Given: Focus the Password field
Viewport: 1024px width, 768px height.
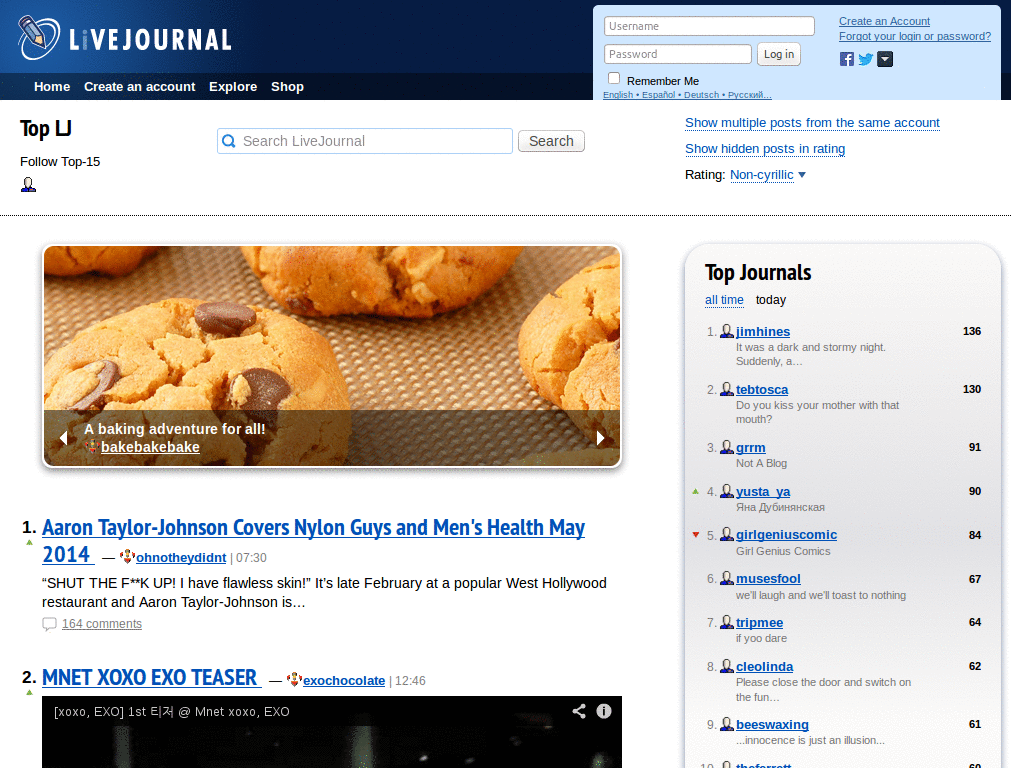Looking at the screenshot, I should [678, 54].
